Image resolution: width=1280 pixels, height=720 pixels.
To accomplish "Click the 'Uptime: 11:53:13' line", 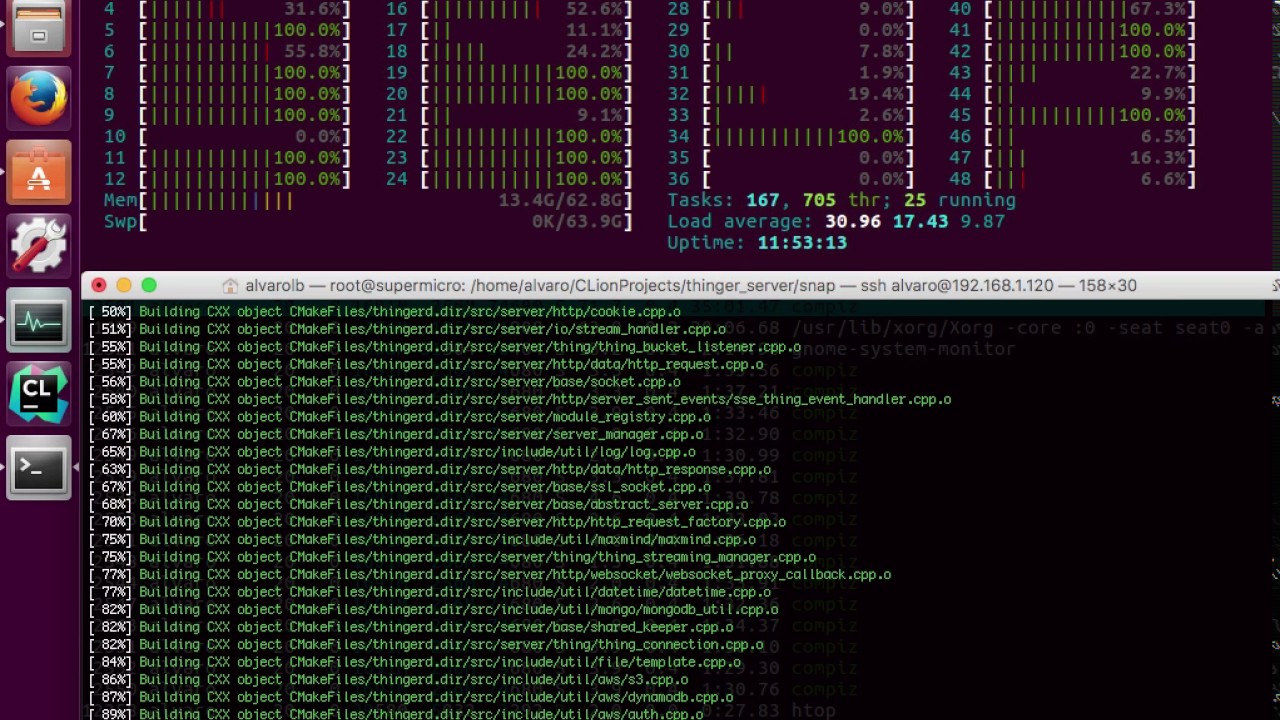I will click(x=757, y=243).
